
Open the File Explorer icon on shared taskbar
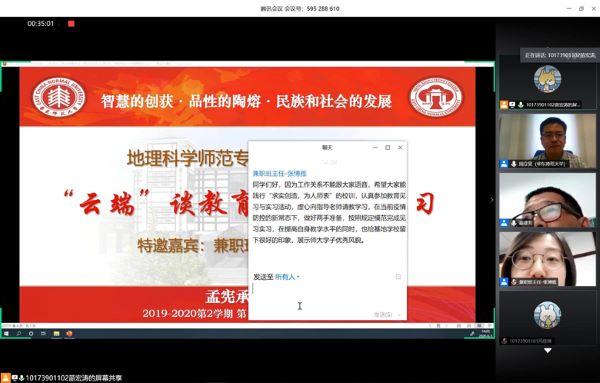coord(56,334)
